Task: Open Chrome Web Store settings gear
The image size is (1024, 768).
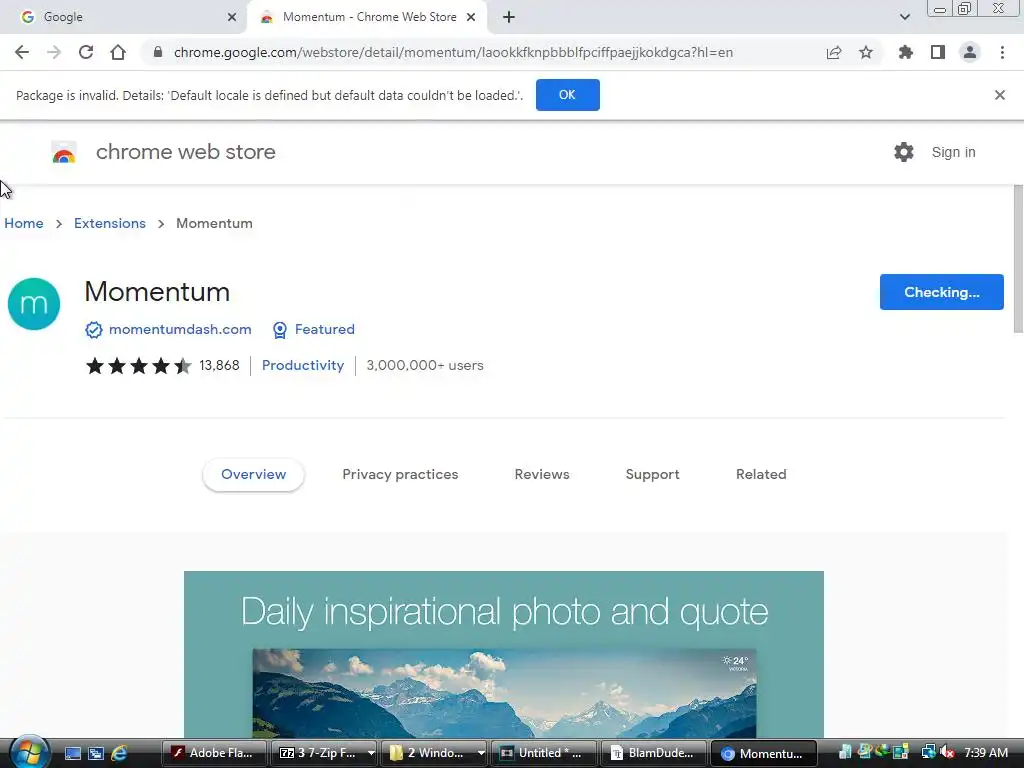Action: click(x=904, y=152)
